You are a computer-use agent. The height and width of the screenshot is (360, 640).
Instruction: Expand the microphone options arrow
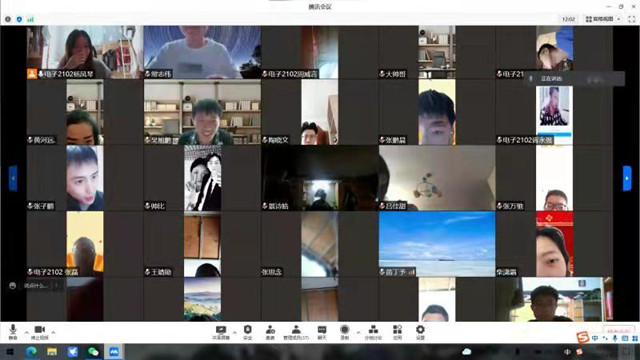click(27, 333)
